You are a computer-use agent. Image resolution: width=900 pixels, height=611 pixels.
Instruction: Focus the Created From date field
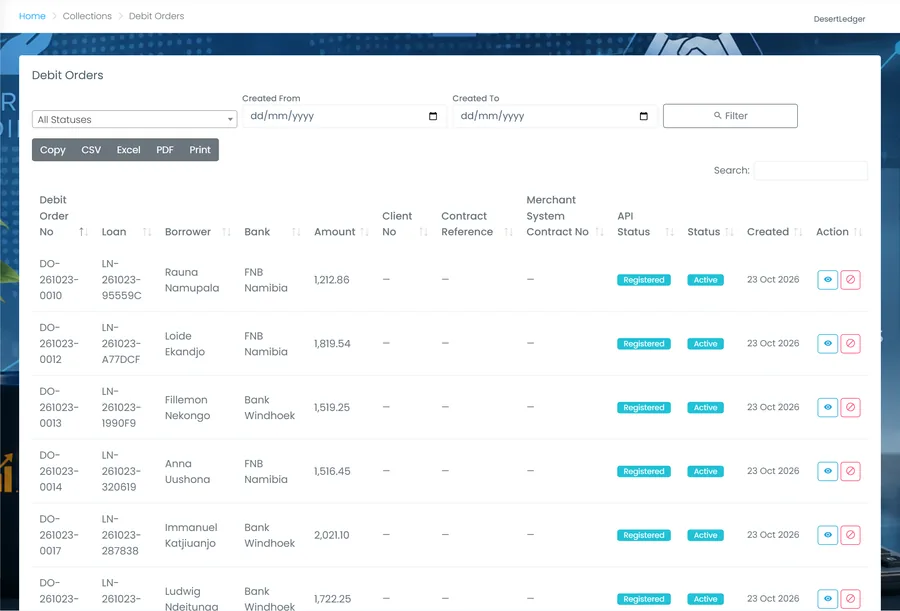(x=344, y=116)
